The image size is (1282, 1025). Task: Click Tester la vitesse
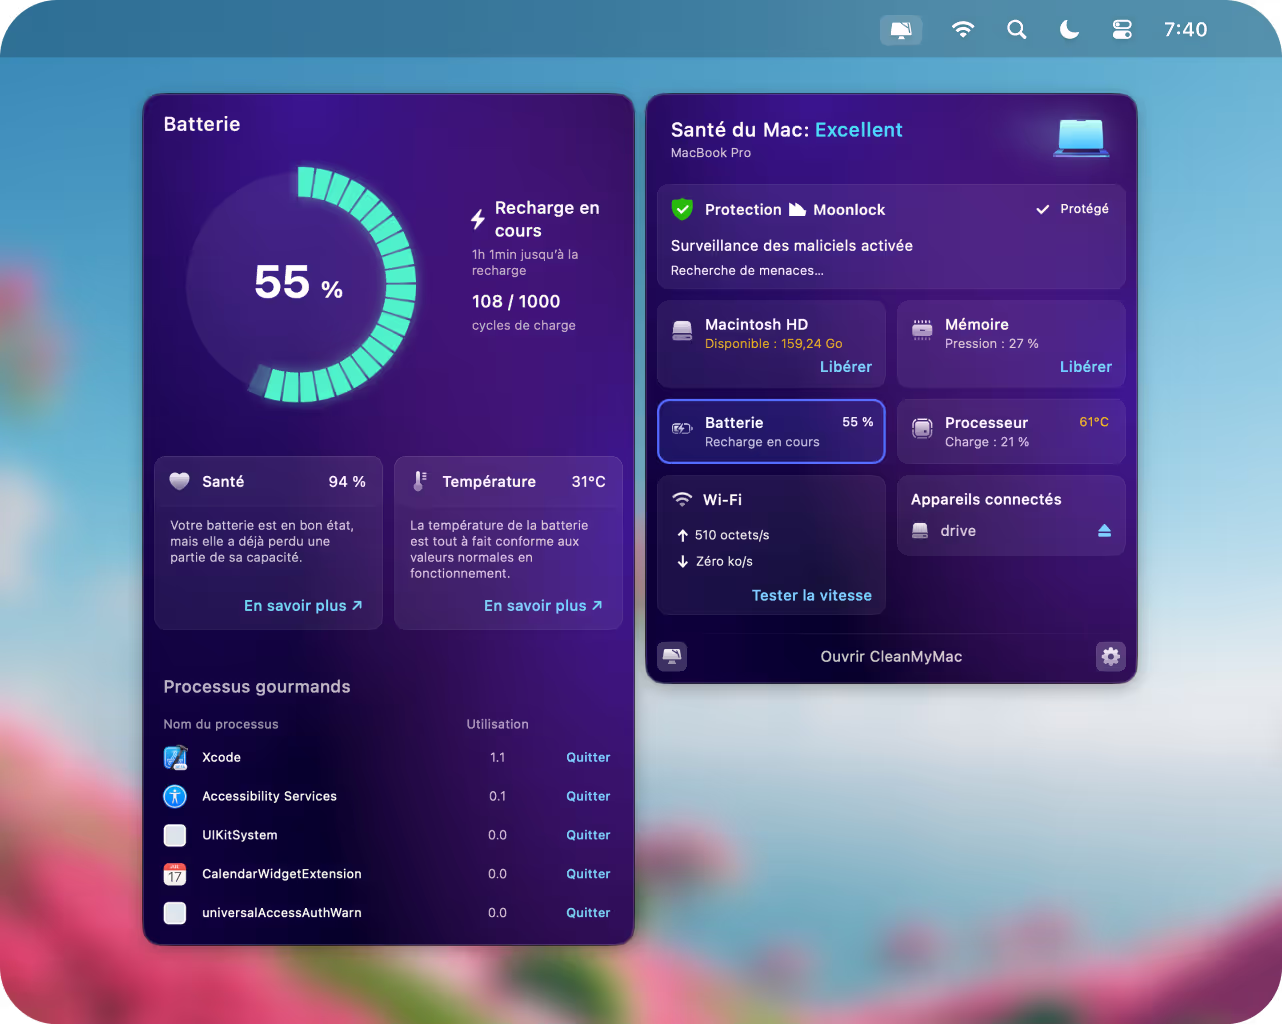click(x=812, y=595)
